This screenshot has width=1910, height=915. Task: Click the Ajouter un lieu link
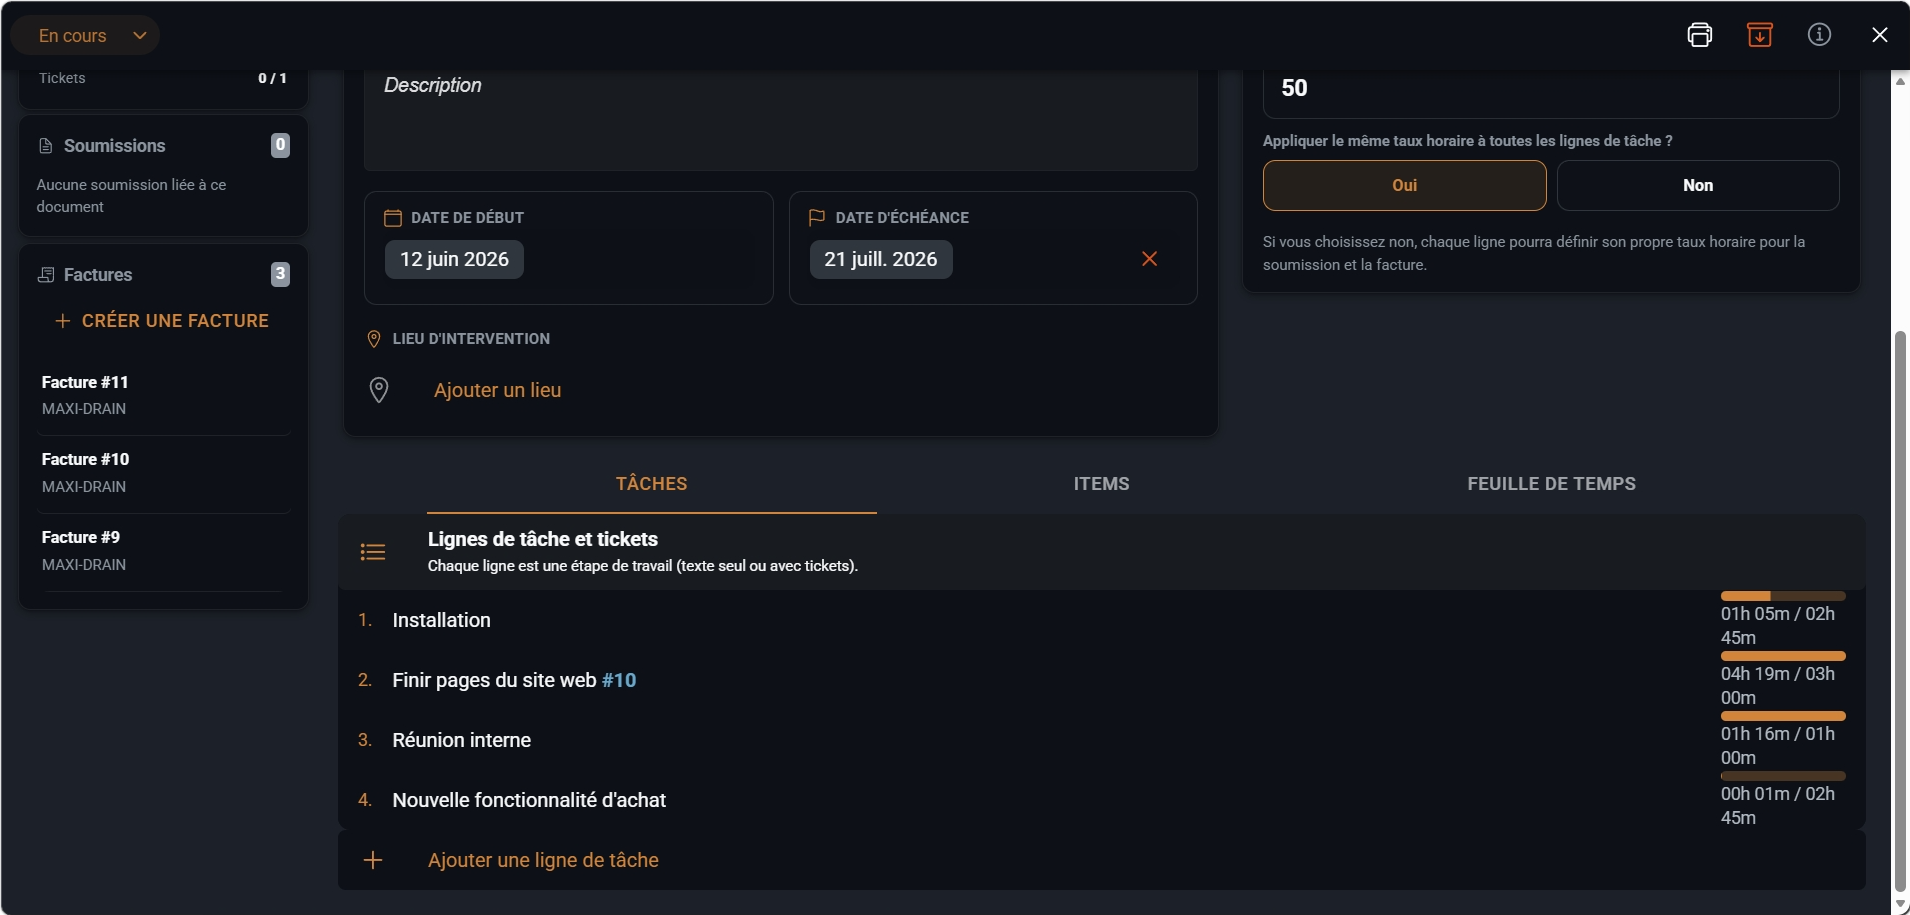[x=497, y=390]
